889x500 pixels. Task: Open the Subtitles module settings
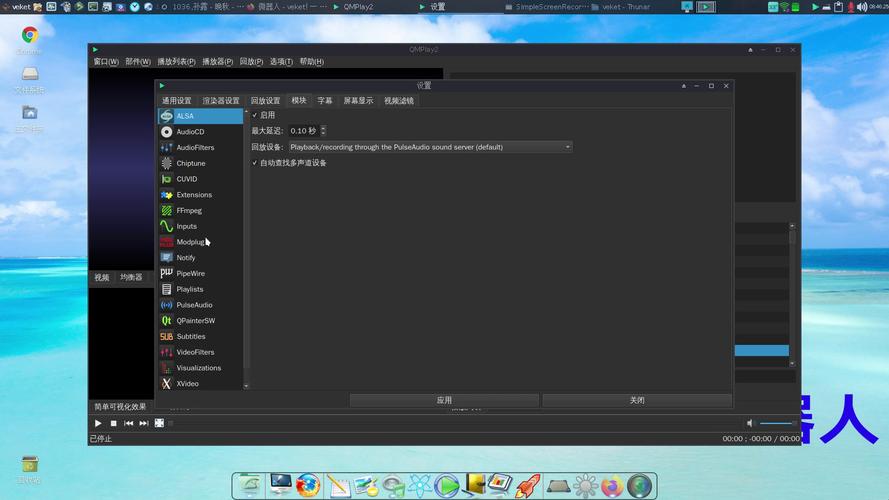point(201,336)
